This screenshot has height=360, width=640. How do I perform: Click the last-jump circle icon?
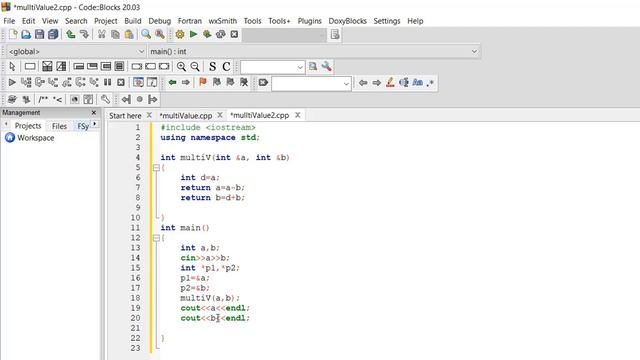[x=140, y=99]
